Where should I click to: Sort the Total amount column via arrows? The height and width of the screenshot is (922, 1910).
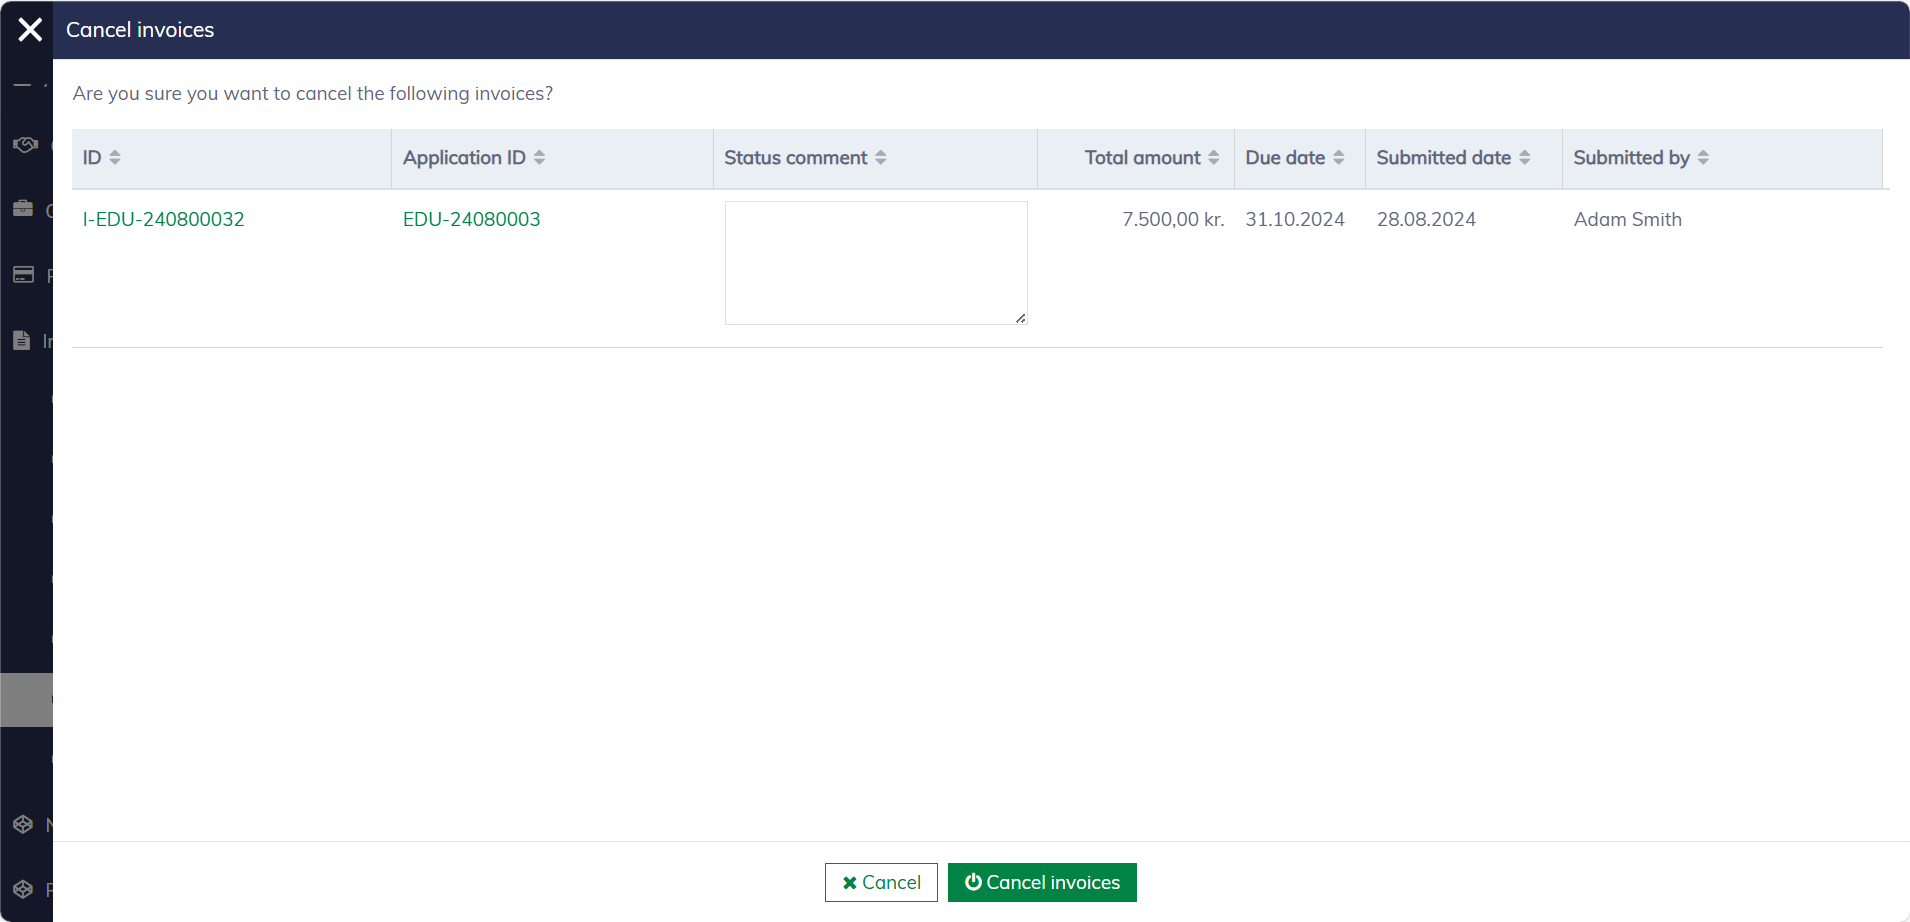click(x=1214, y=158)
